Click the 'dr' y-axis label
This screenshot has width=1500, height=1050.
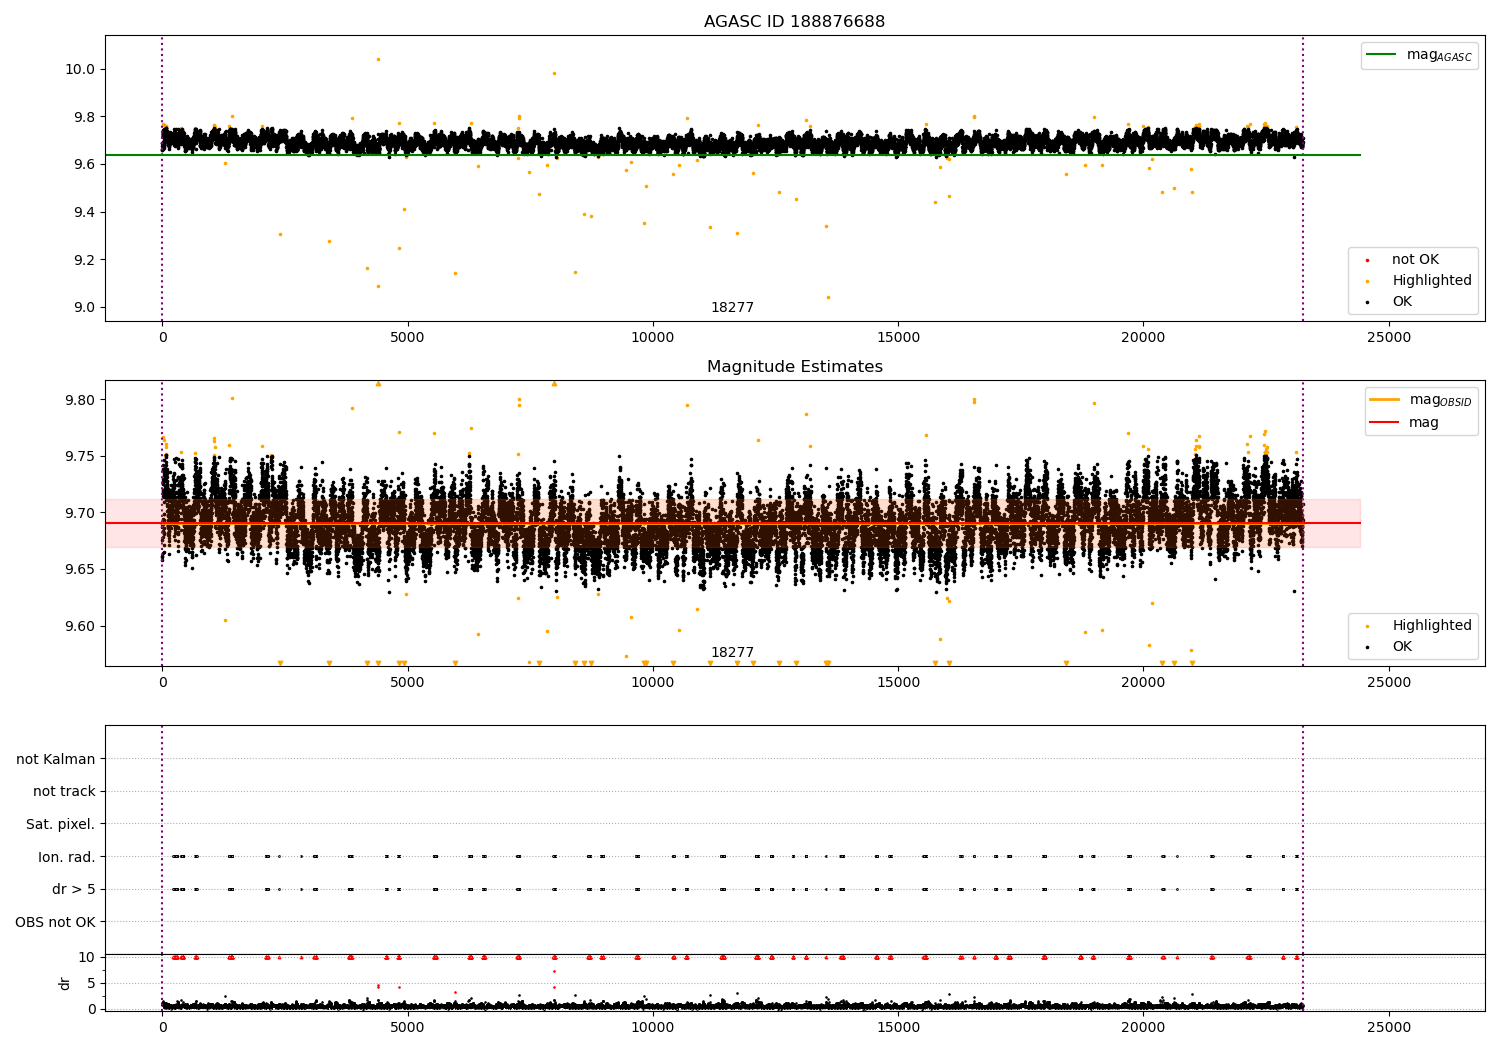coord(65,983)
